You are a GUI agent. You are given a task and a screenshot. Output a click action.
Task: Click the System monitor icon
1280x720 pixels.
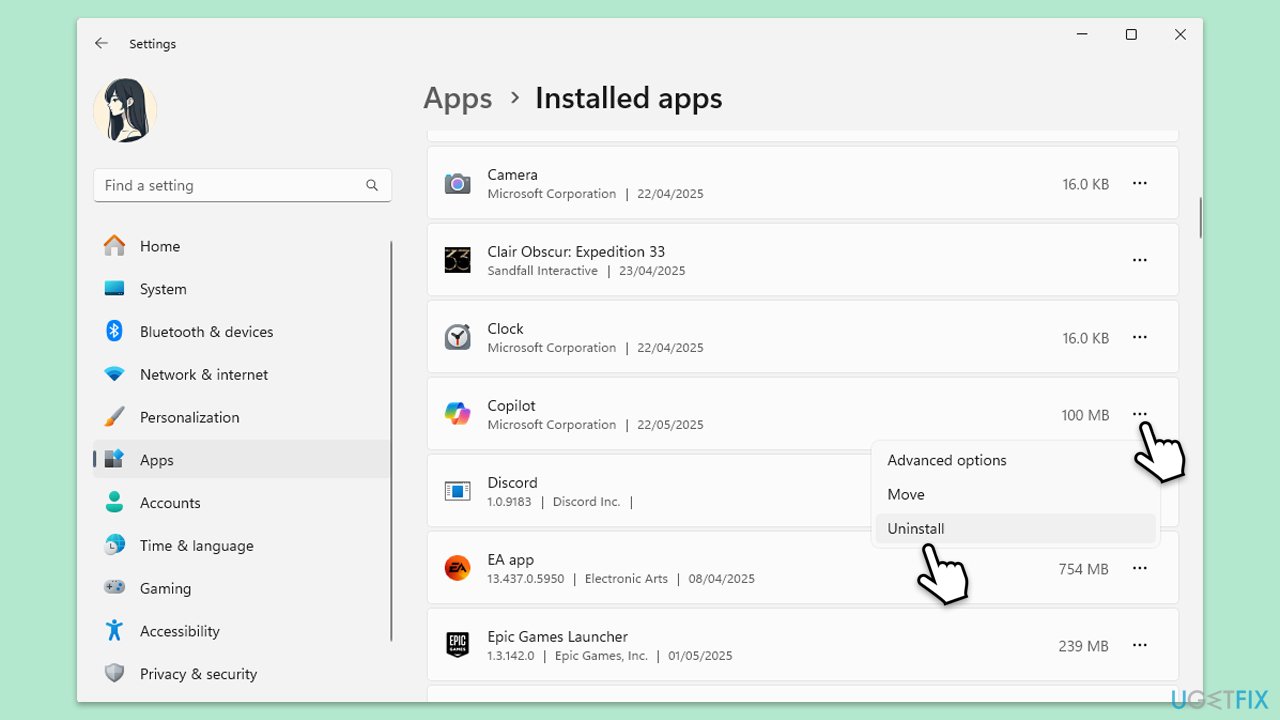(x=115, y=289)
